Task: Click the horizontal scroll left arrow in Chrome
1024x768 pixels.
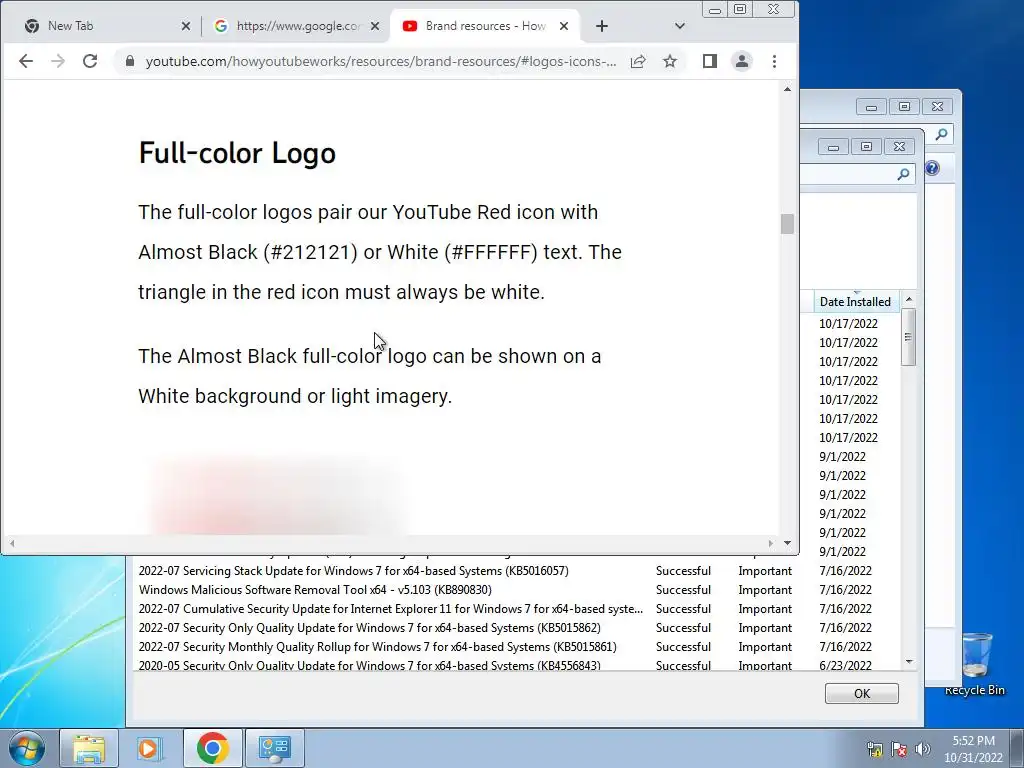Action: (12, 543)
